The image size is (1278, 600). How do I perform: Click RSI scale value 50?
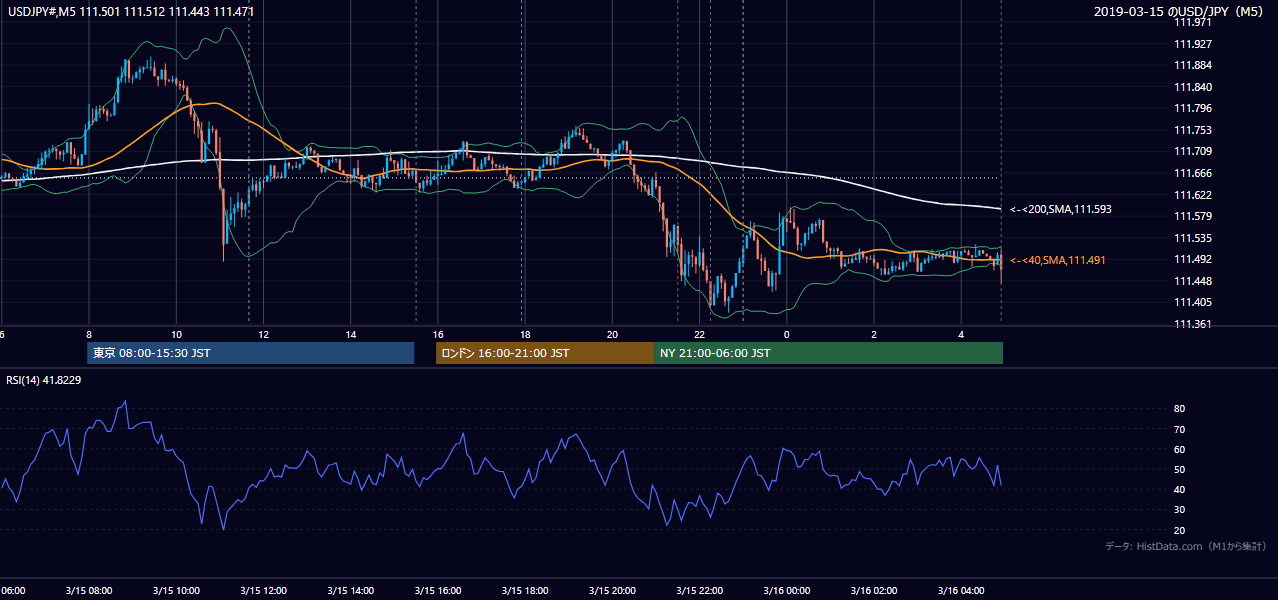click(x=1180, y=469)
